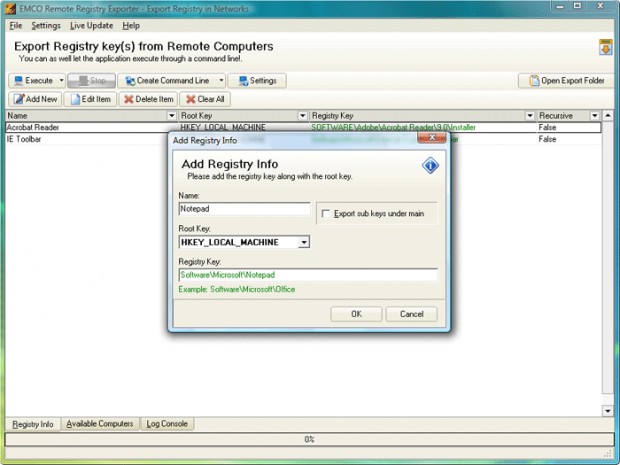This screenshot has height=465, width=620.
Task: Click the Acrobat Reader registry key path
Action: [393, 127]
